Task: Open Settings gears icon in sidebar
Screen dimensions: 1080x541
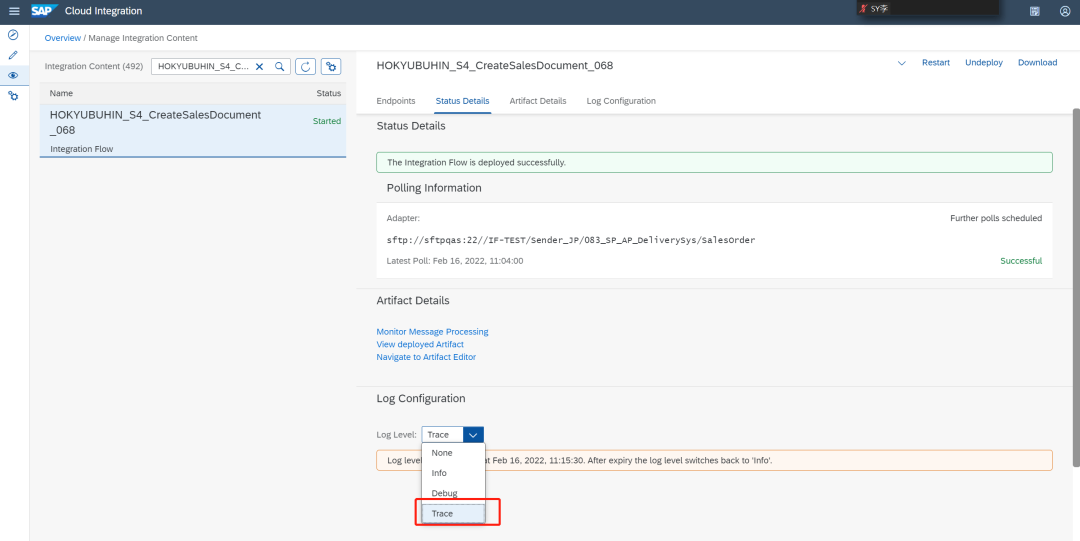Action: point(13,96)
